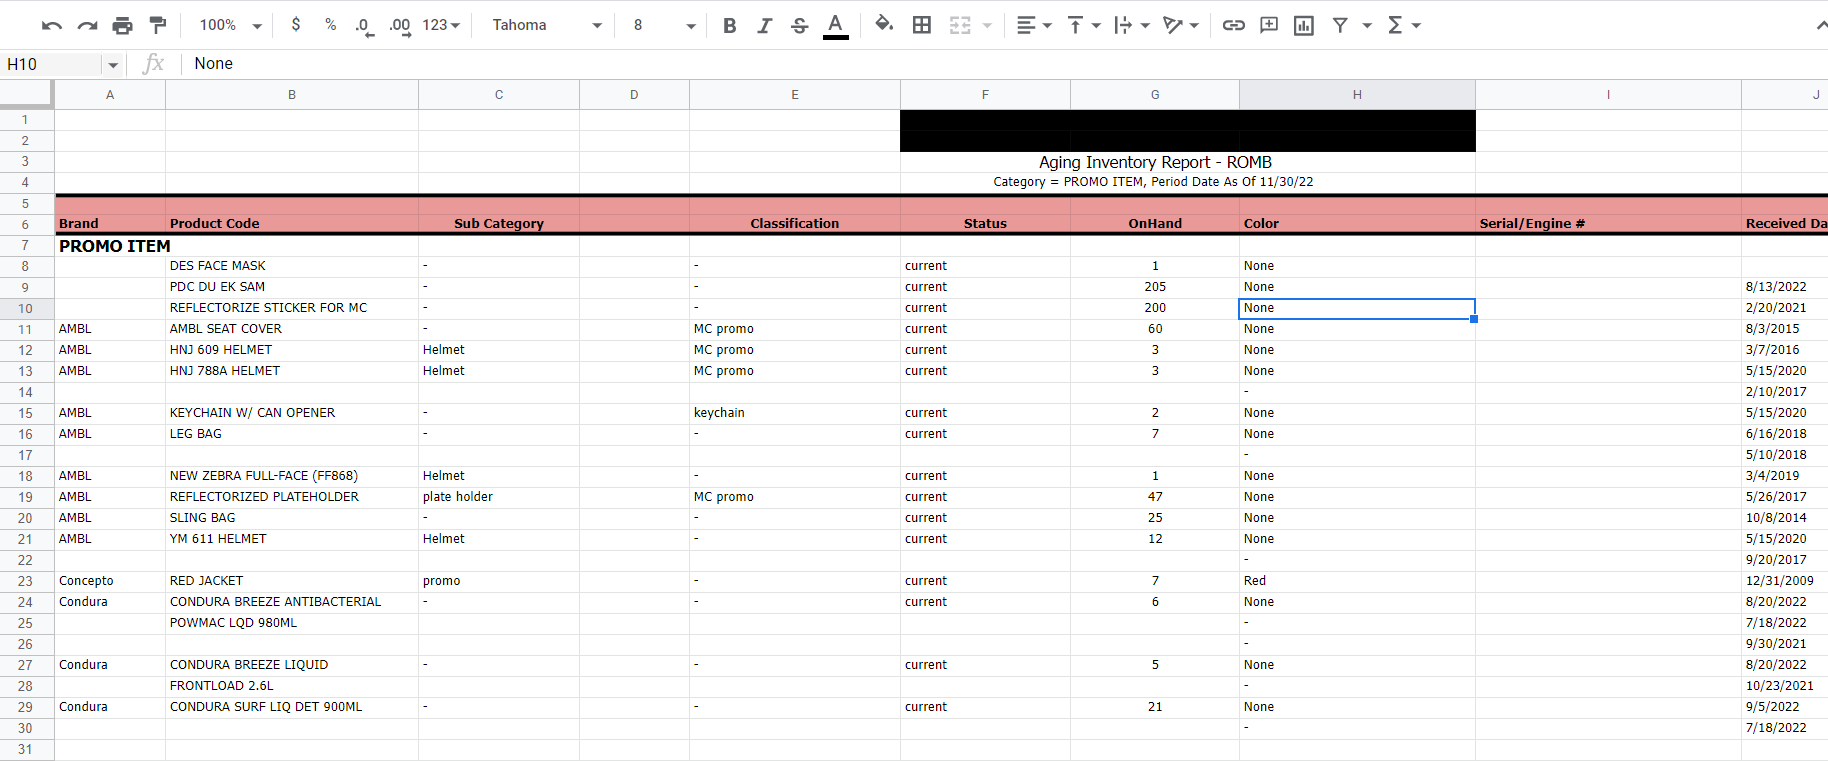Click the Serial/Engine # header cell

[1608, 224]
